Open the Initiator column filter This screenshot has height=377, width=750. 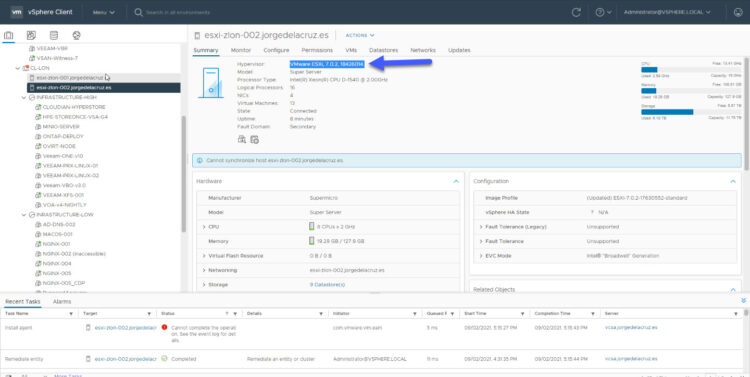415,314
